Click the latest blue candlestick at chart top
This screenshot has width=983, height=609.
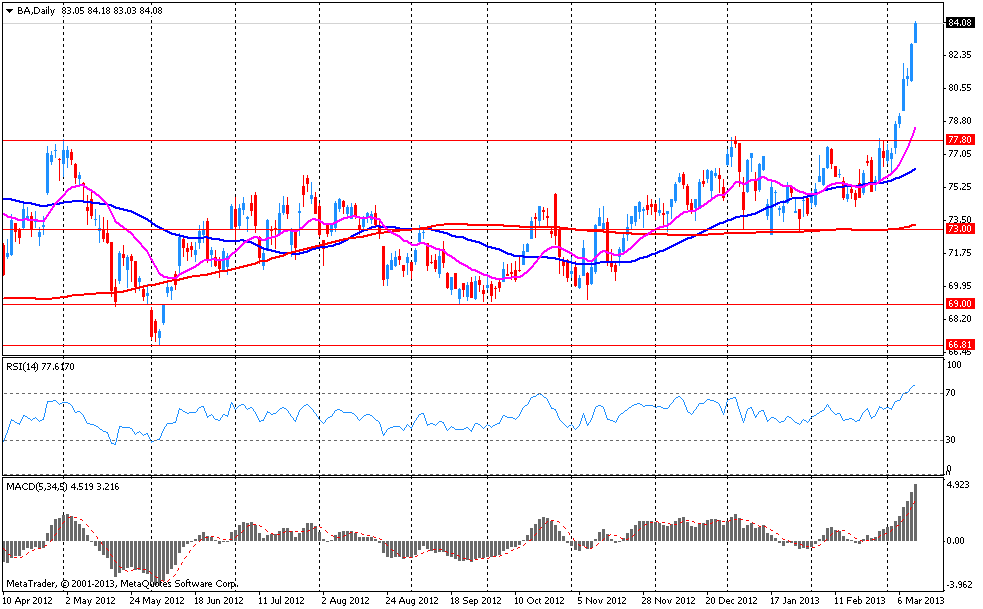coord(915,32)
